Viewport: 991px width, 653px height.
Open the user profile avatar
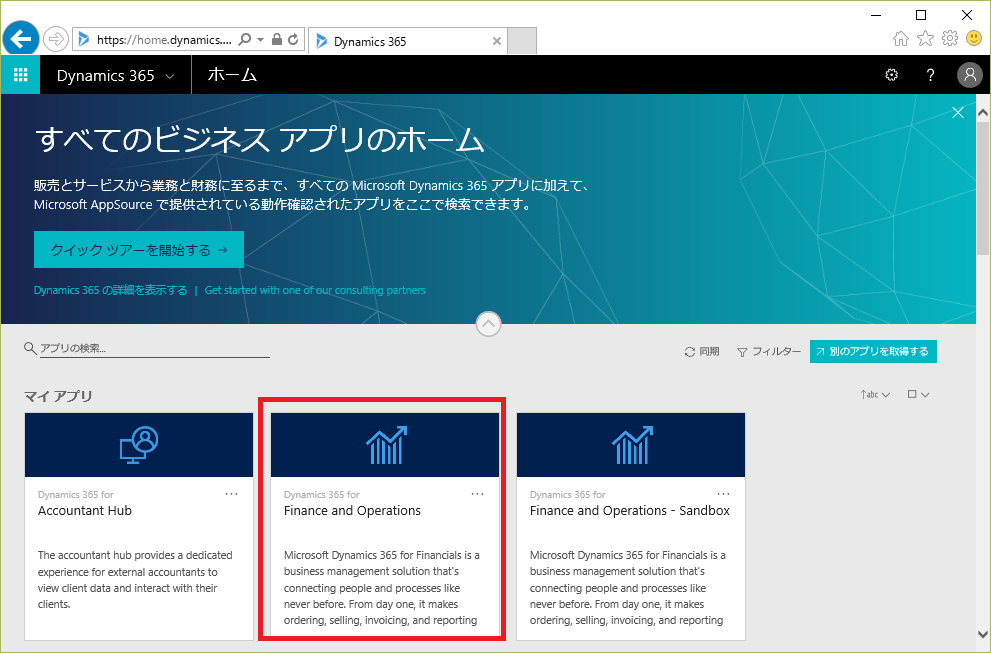pyautogui.click(x=970, y=75)
